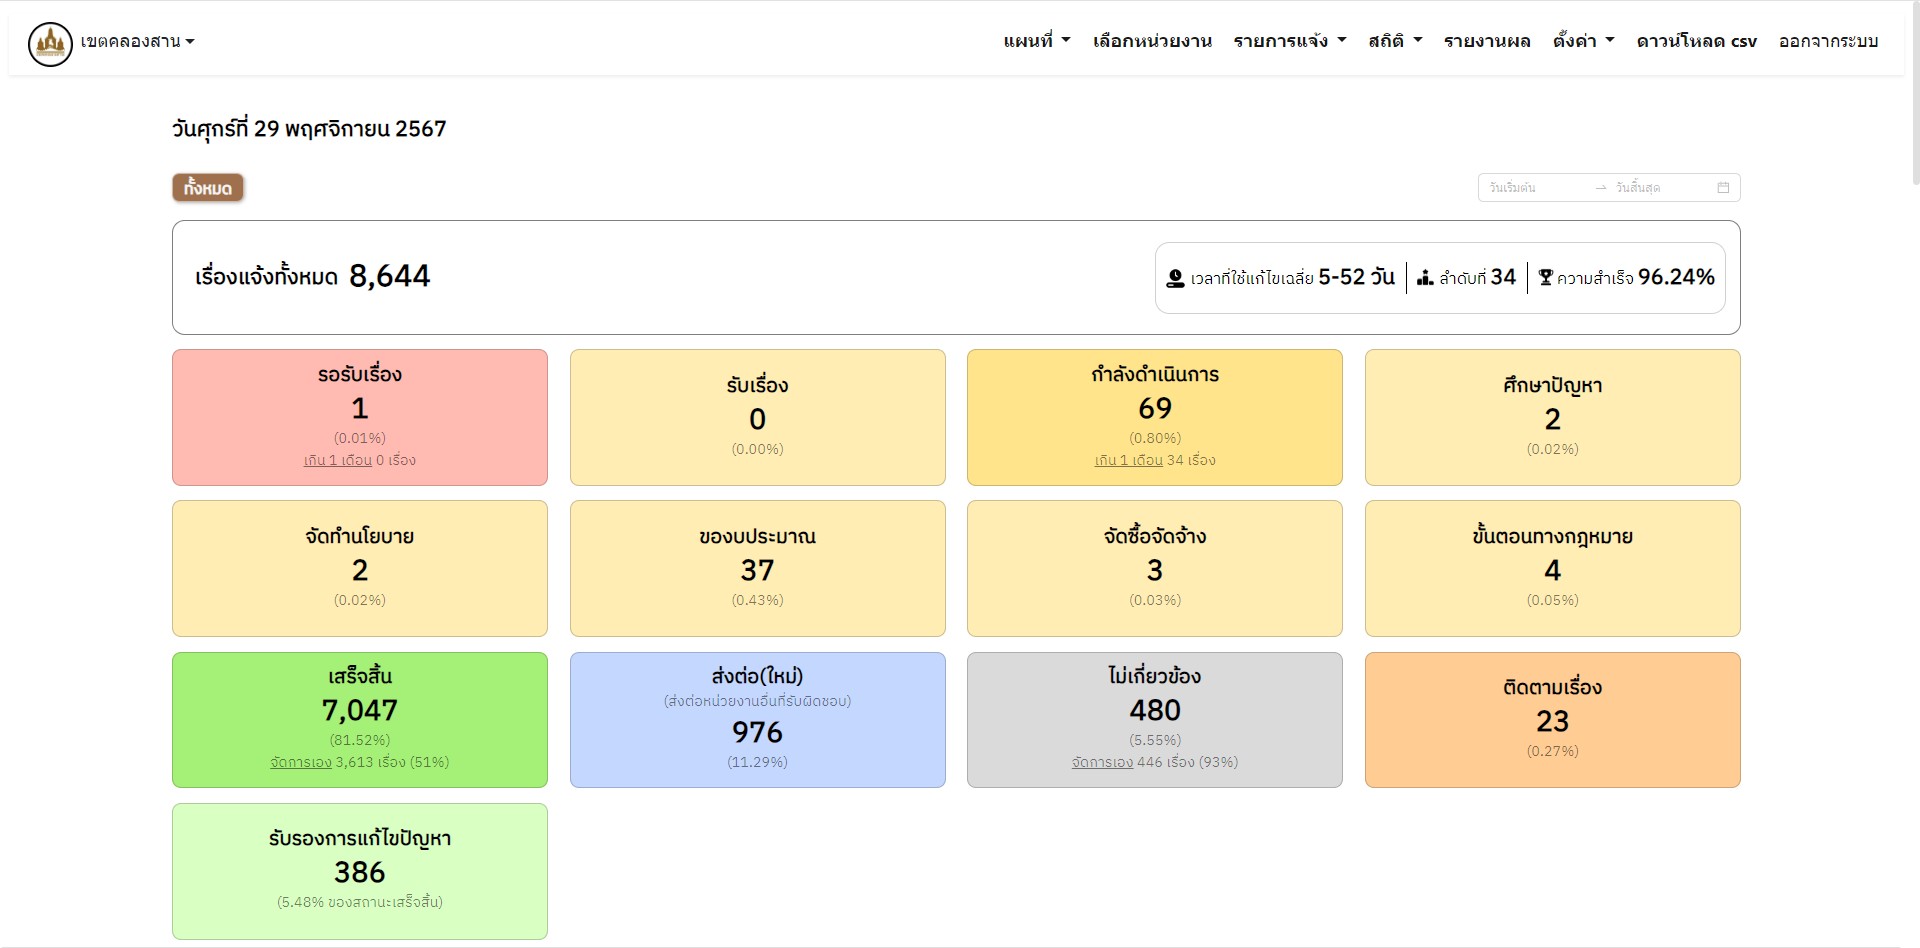
Task: Click the average resolve time stamp icon
Action: pyautogui.click(x=1175, y=278)
